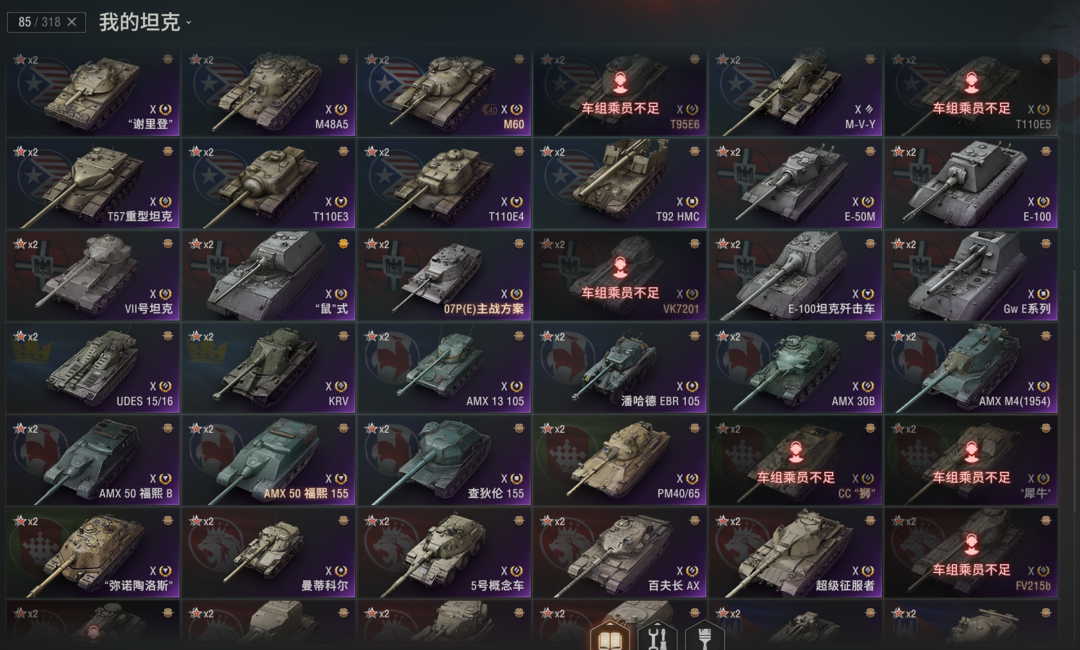Viewport: 1080px width, 650px height.
Task: Toggle the medal badge on 谢里登 tile
Action: [x=167, y=59]
